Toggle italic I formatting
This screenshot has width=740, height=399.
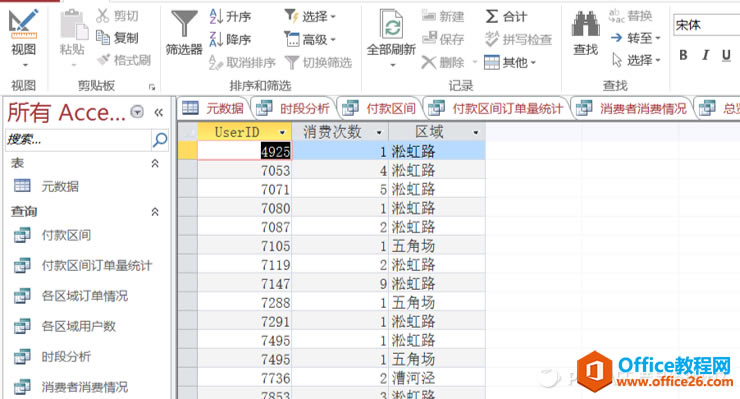coord(705,55)
